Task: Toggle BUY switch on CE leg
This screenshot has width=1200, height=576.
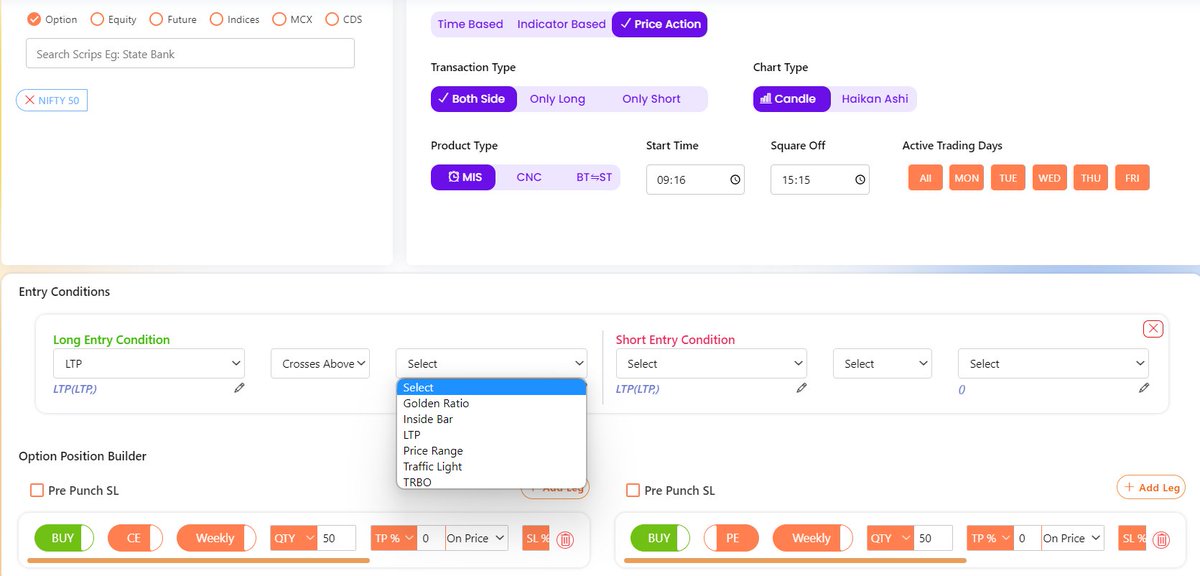Action: tap(64, 538)
